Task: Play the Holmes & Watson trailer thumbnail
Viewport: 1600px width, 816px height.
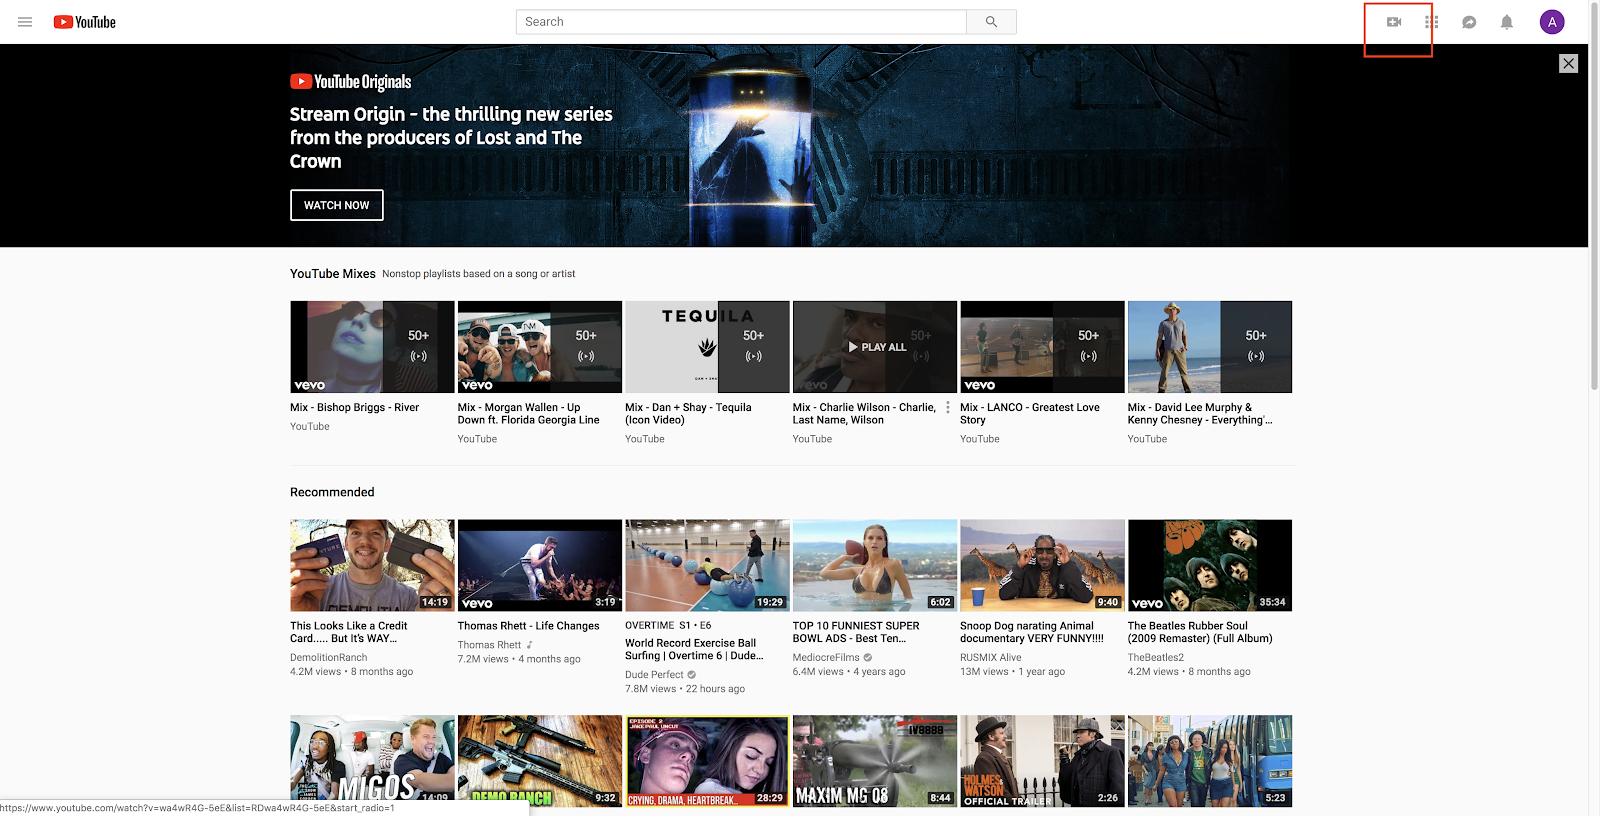Action: pos(1042,761)
